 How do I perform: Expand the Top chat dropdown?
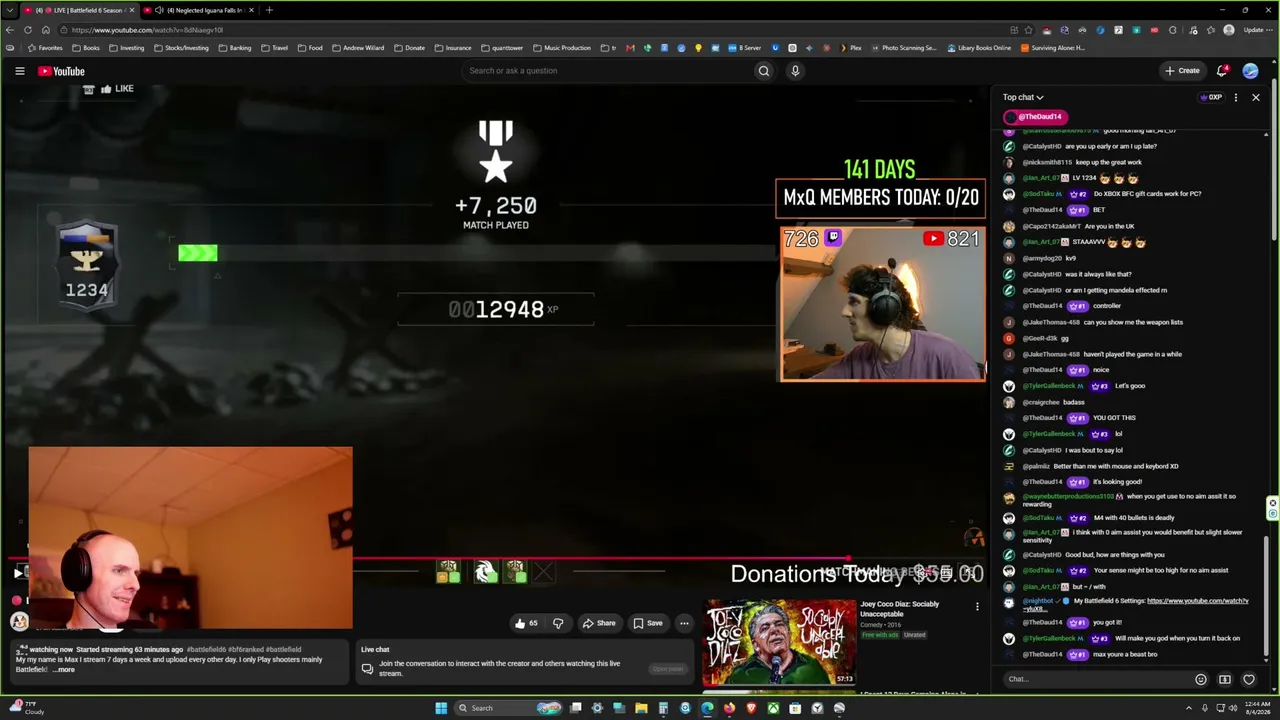click(x=1023, y=97)
